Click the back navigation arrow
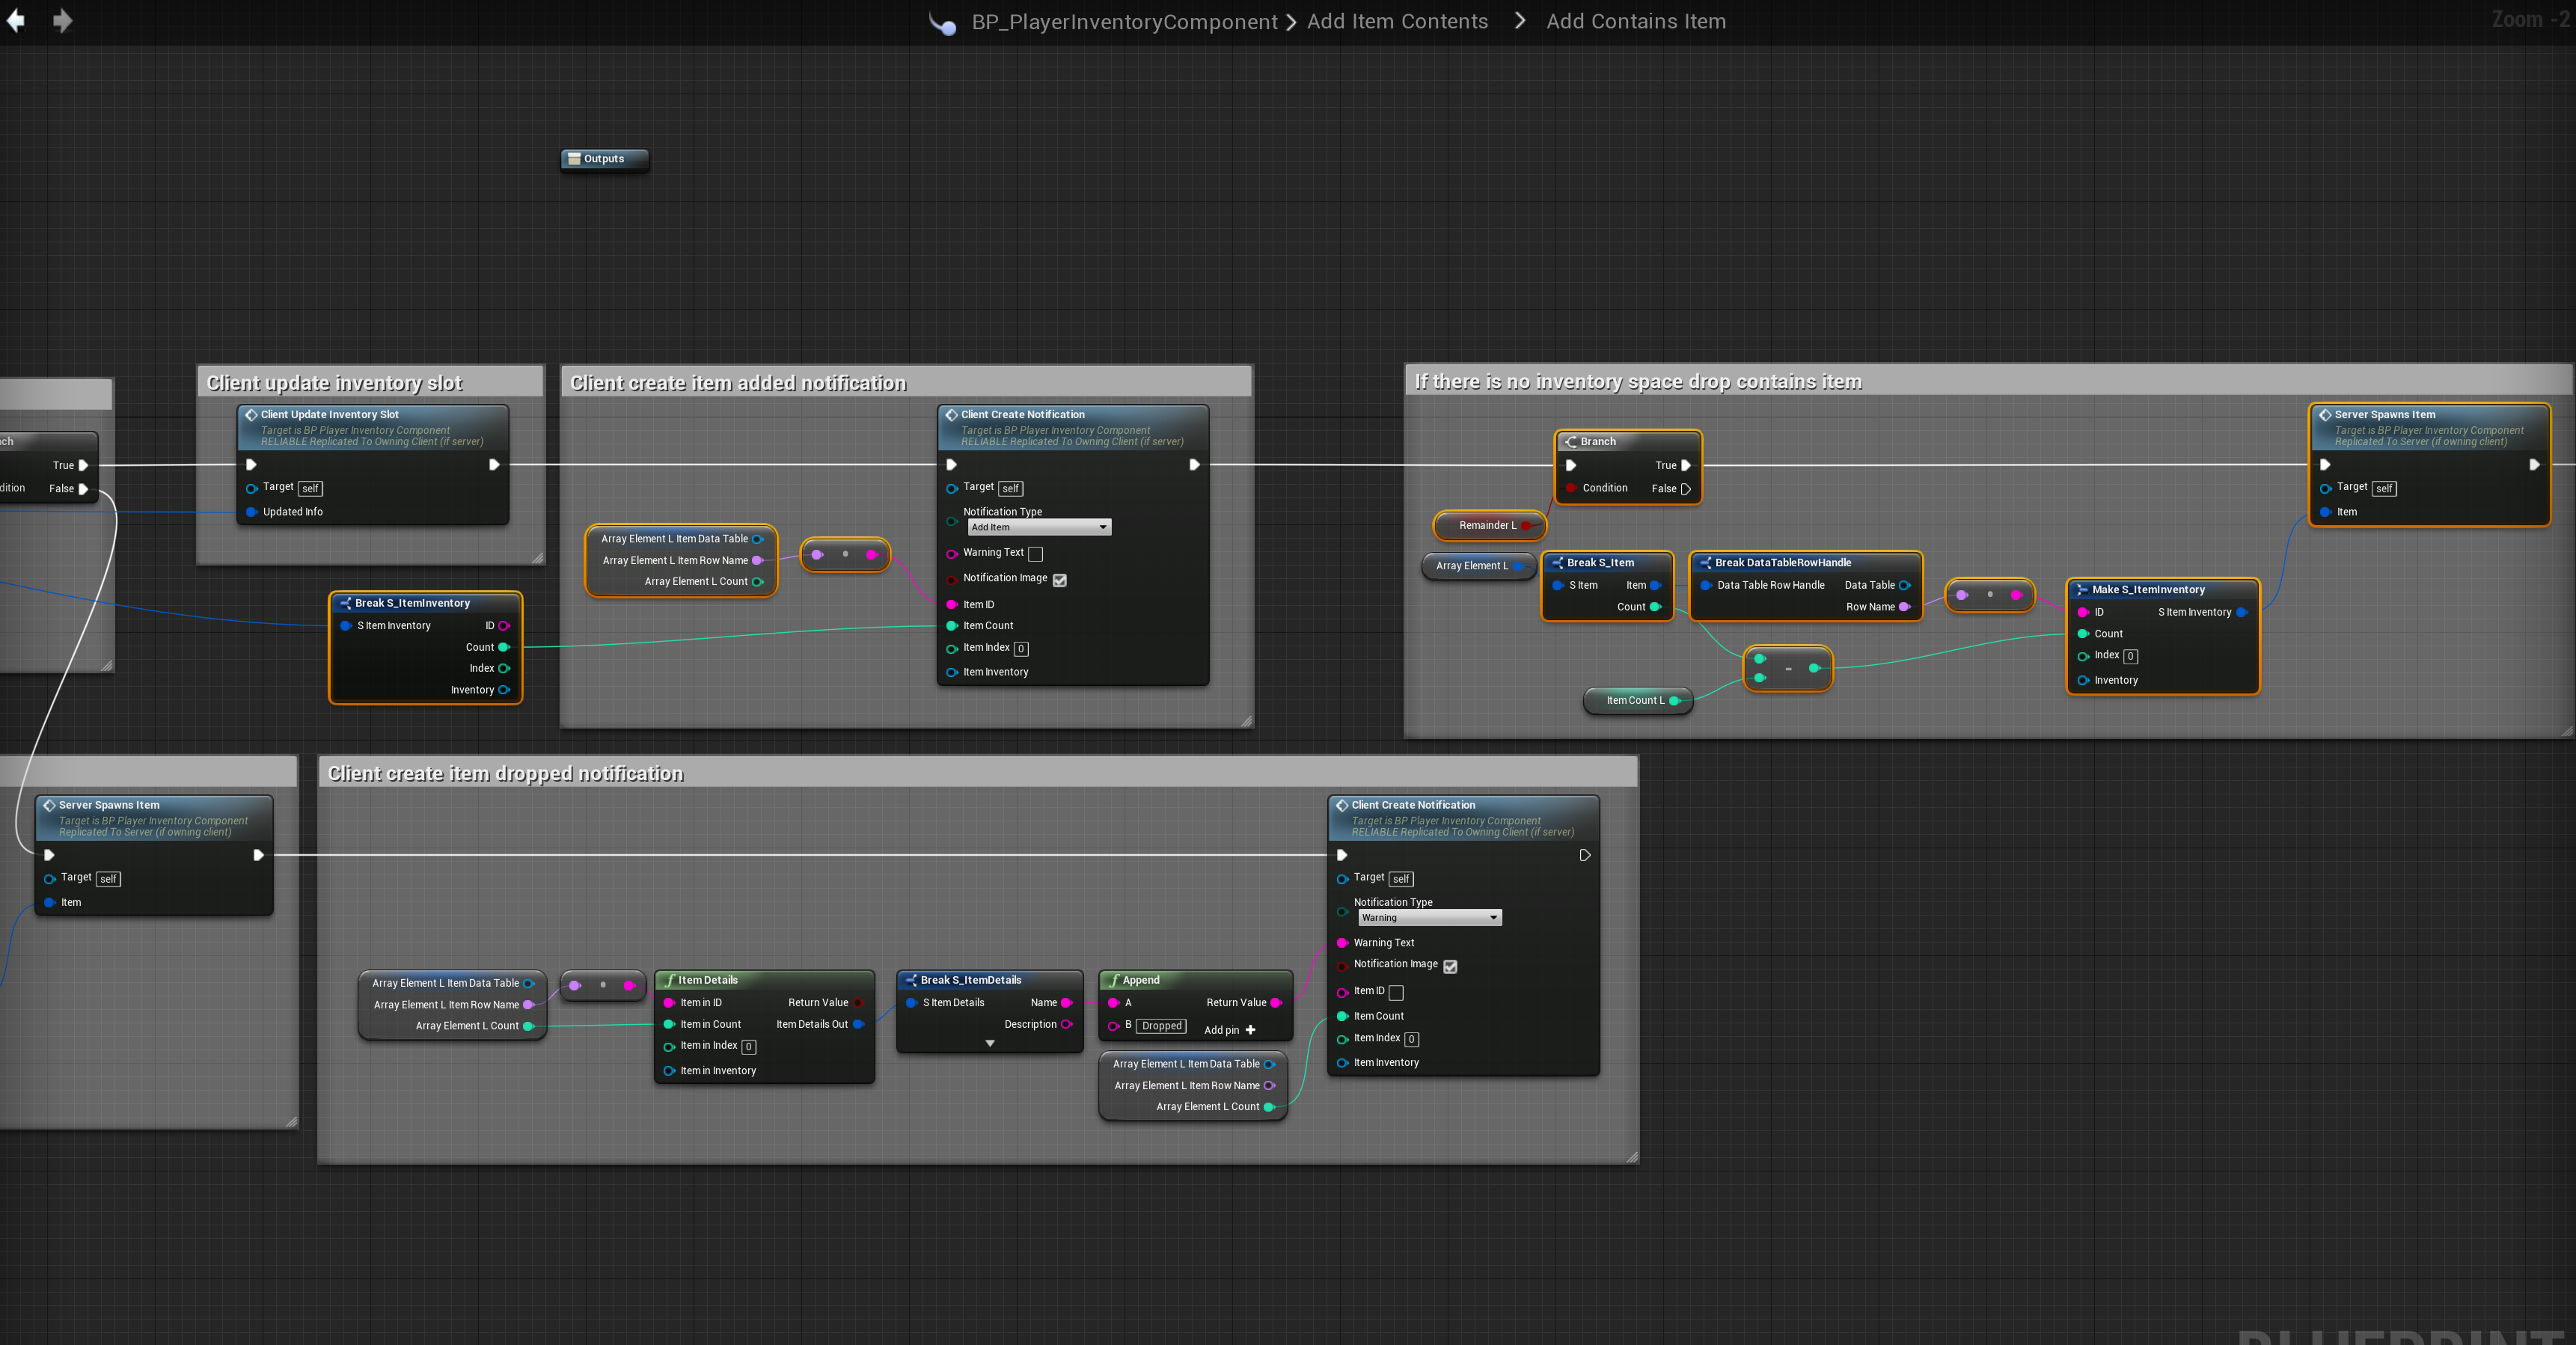The width and height of the screenshot is (2576, 1345). 16,21
